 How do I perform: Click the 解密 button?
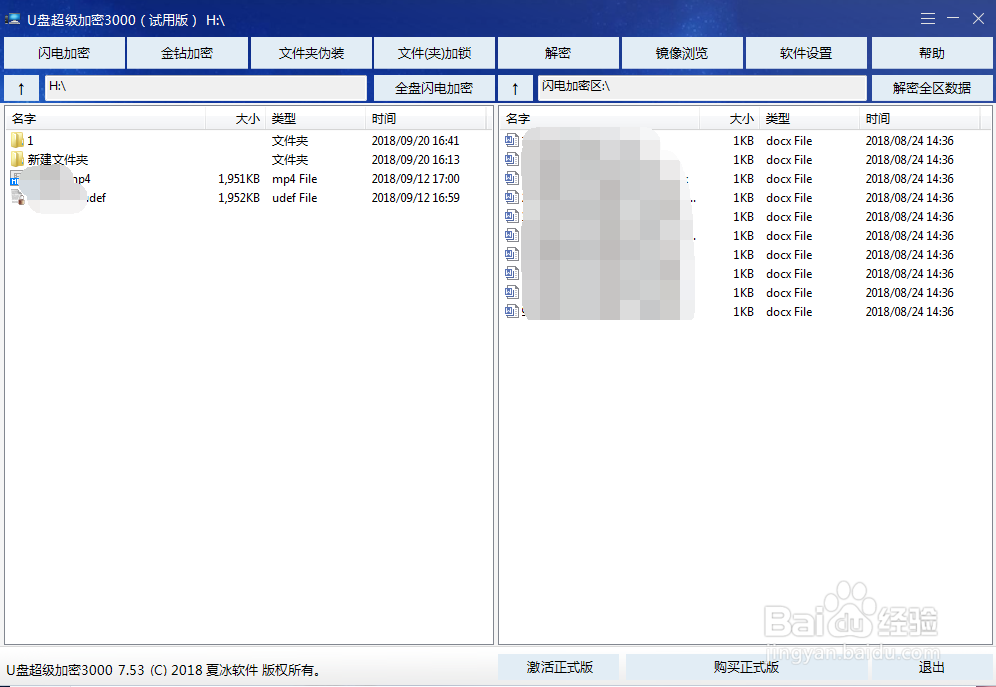[x=558, y=53]
